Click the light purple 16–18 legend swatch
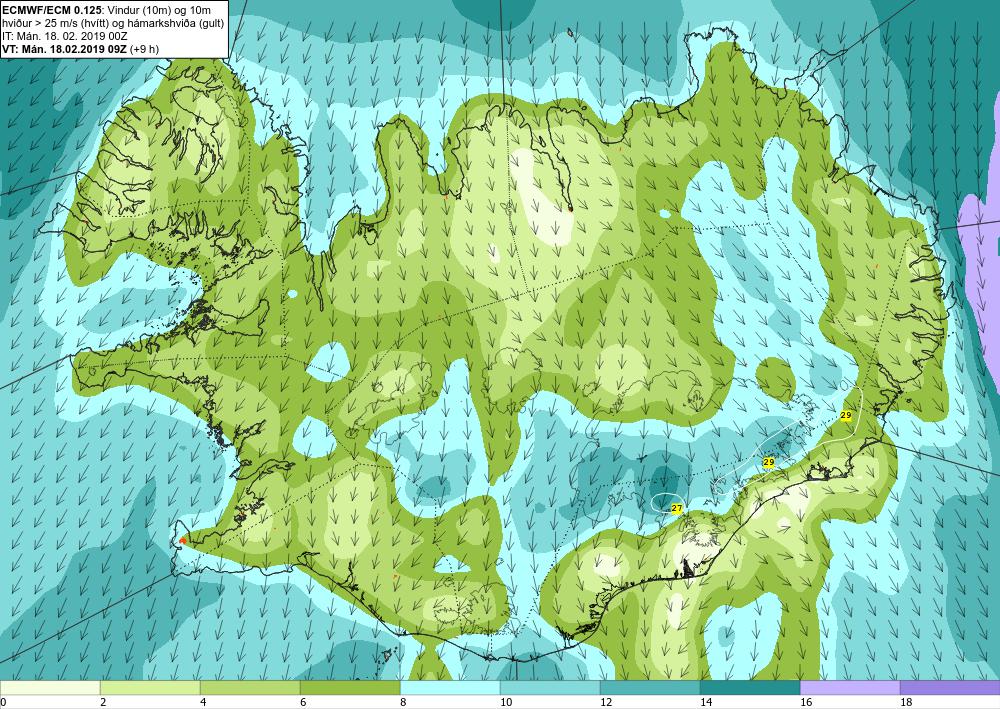Viewport: 1000px width, 709px height. click(850, 687)
